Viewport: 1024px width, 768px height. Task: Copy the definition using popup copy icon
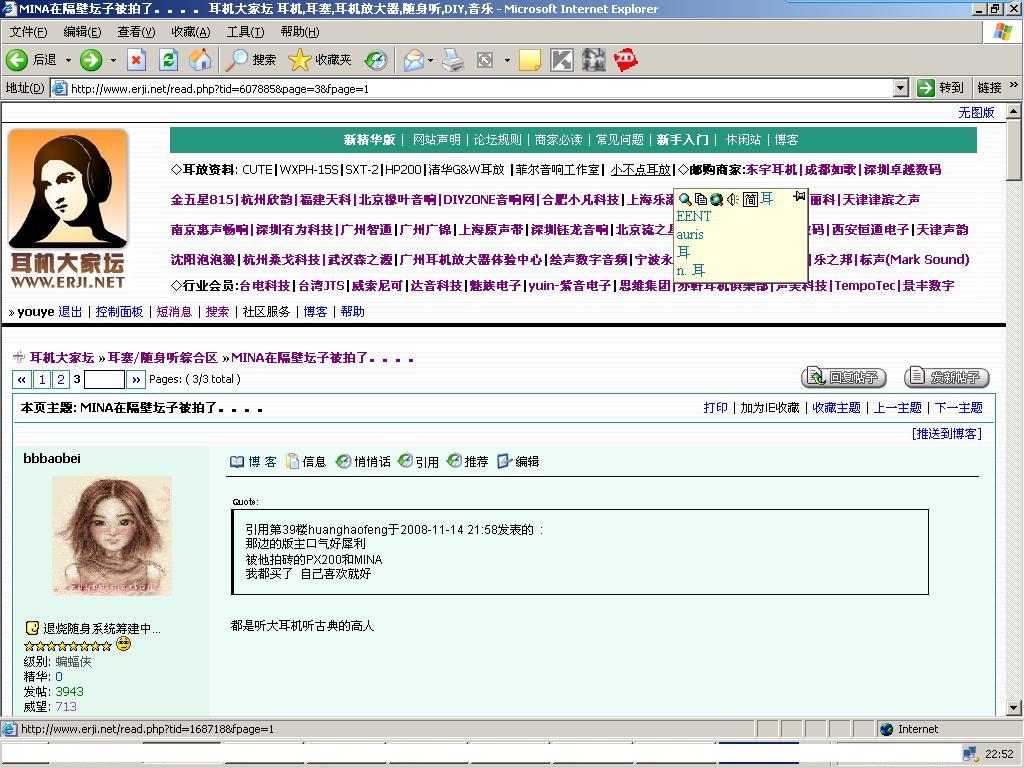(701, 199)
